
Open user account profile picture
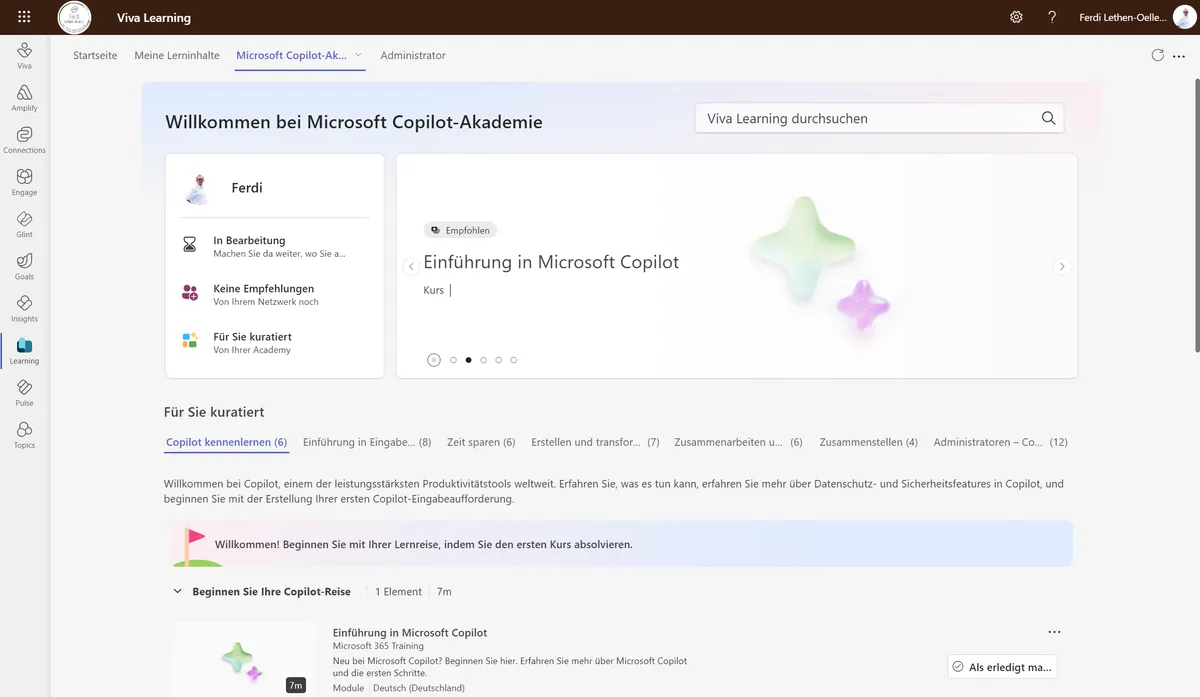[x=1184, y=17]
